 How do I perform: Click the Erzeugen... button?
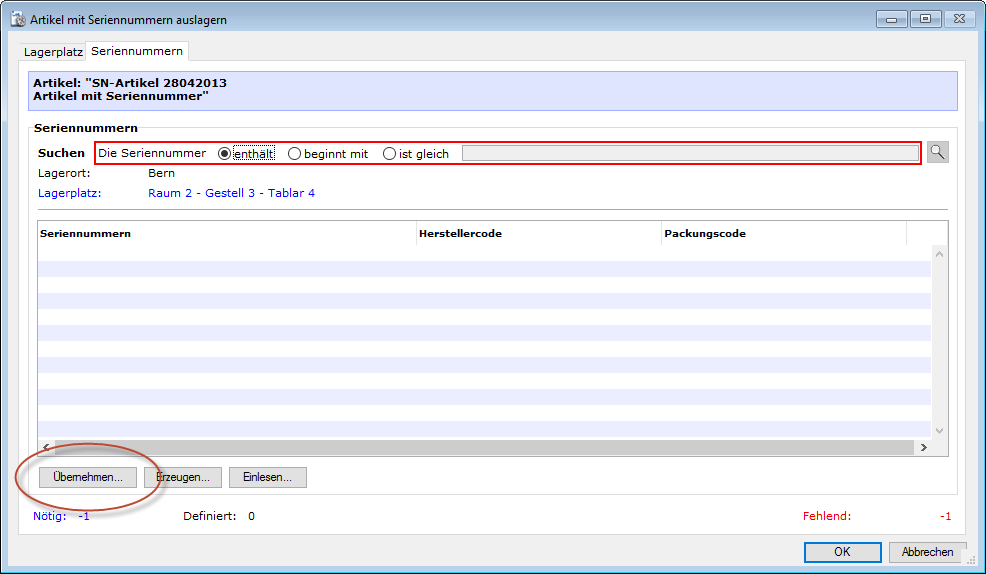point(183,477)
